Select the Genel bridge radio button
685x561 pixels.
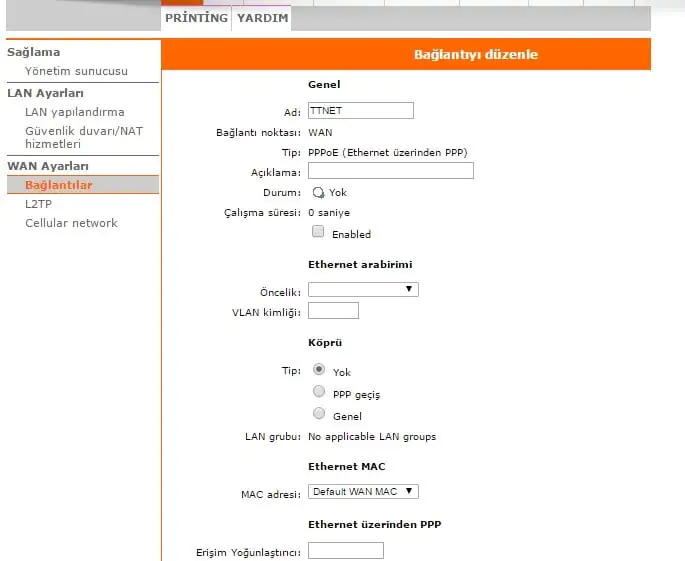point(319,414)
